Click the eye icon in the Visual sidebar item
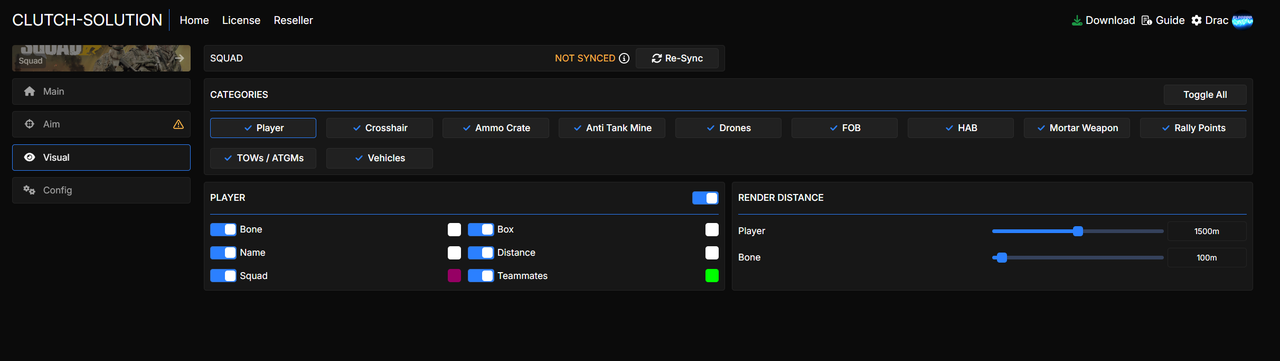 [29, 157]
